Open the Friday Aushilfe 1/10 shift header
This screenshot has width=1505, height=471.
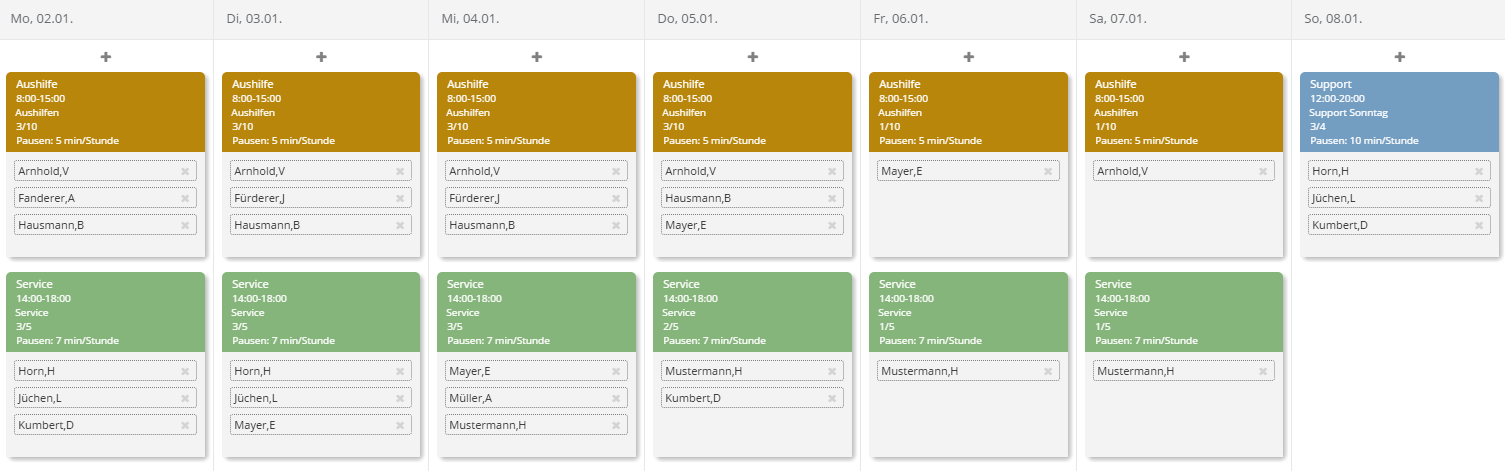(x=968, y=112)
